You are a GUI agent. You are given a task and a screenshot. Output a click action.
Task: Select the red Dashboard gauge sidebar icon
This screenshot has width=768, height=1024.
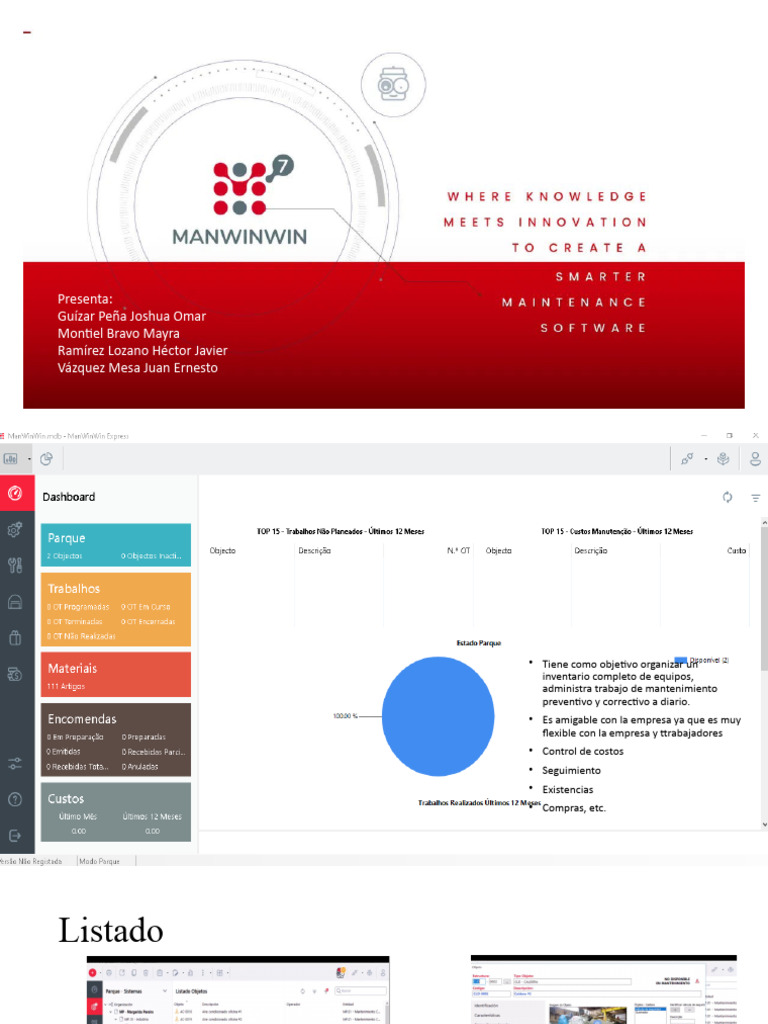(15, 492)
